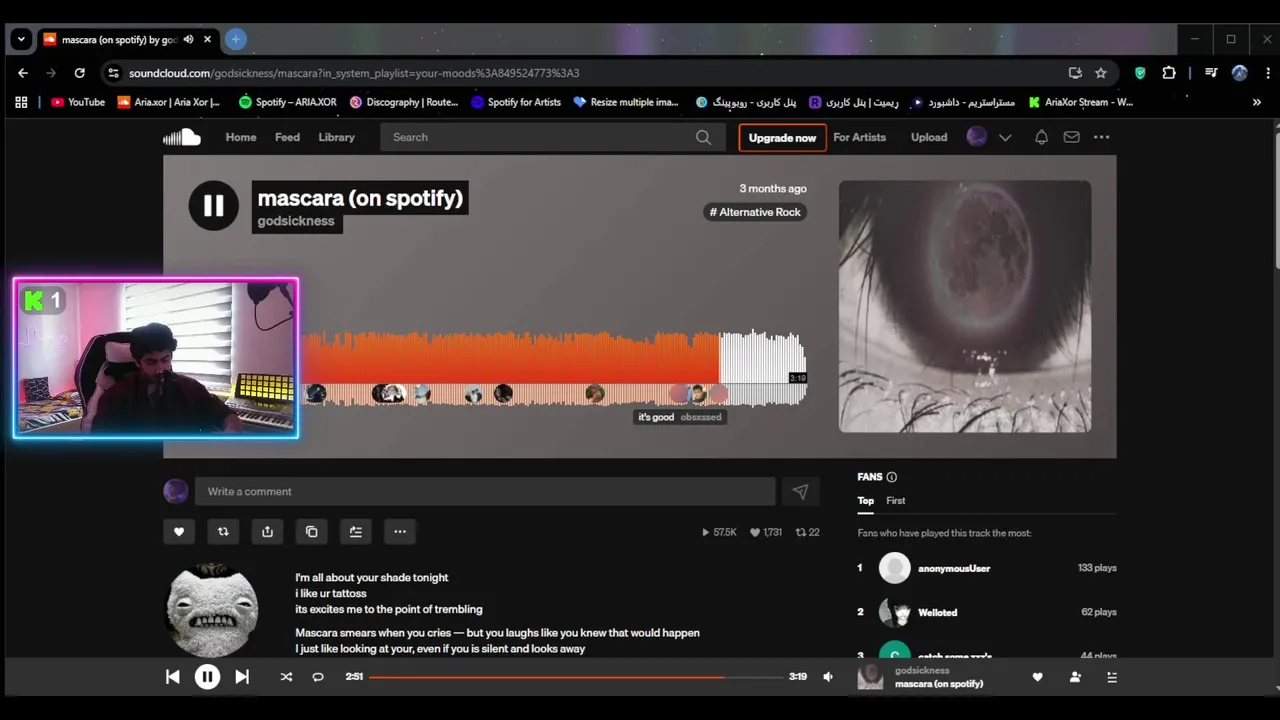This screenshot has height=720, width=1280.
Task: Open the Chrome apps grid icon
Action: (x=21, y=102)
